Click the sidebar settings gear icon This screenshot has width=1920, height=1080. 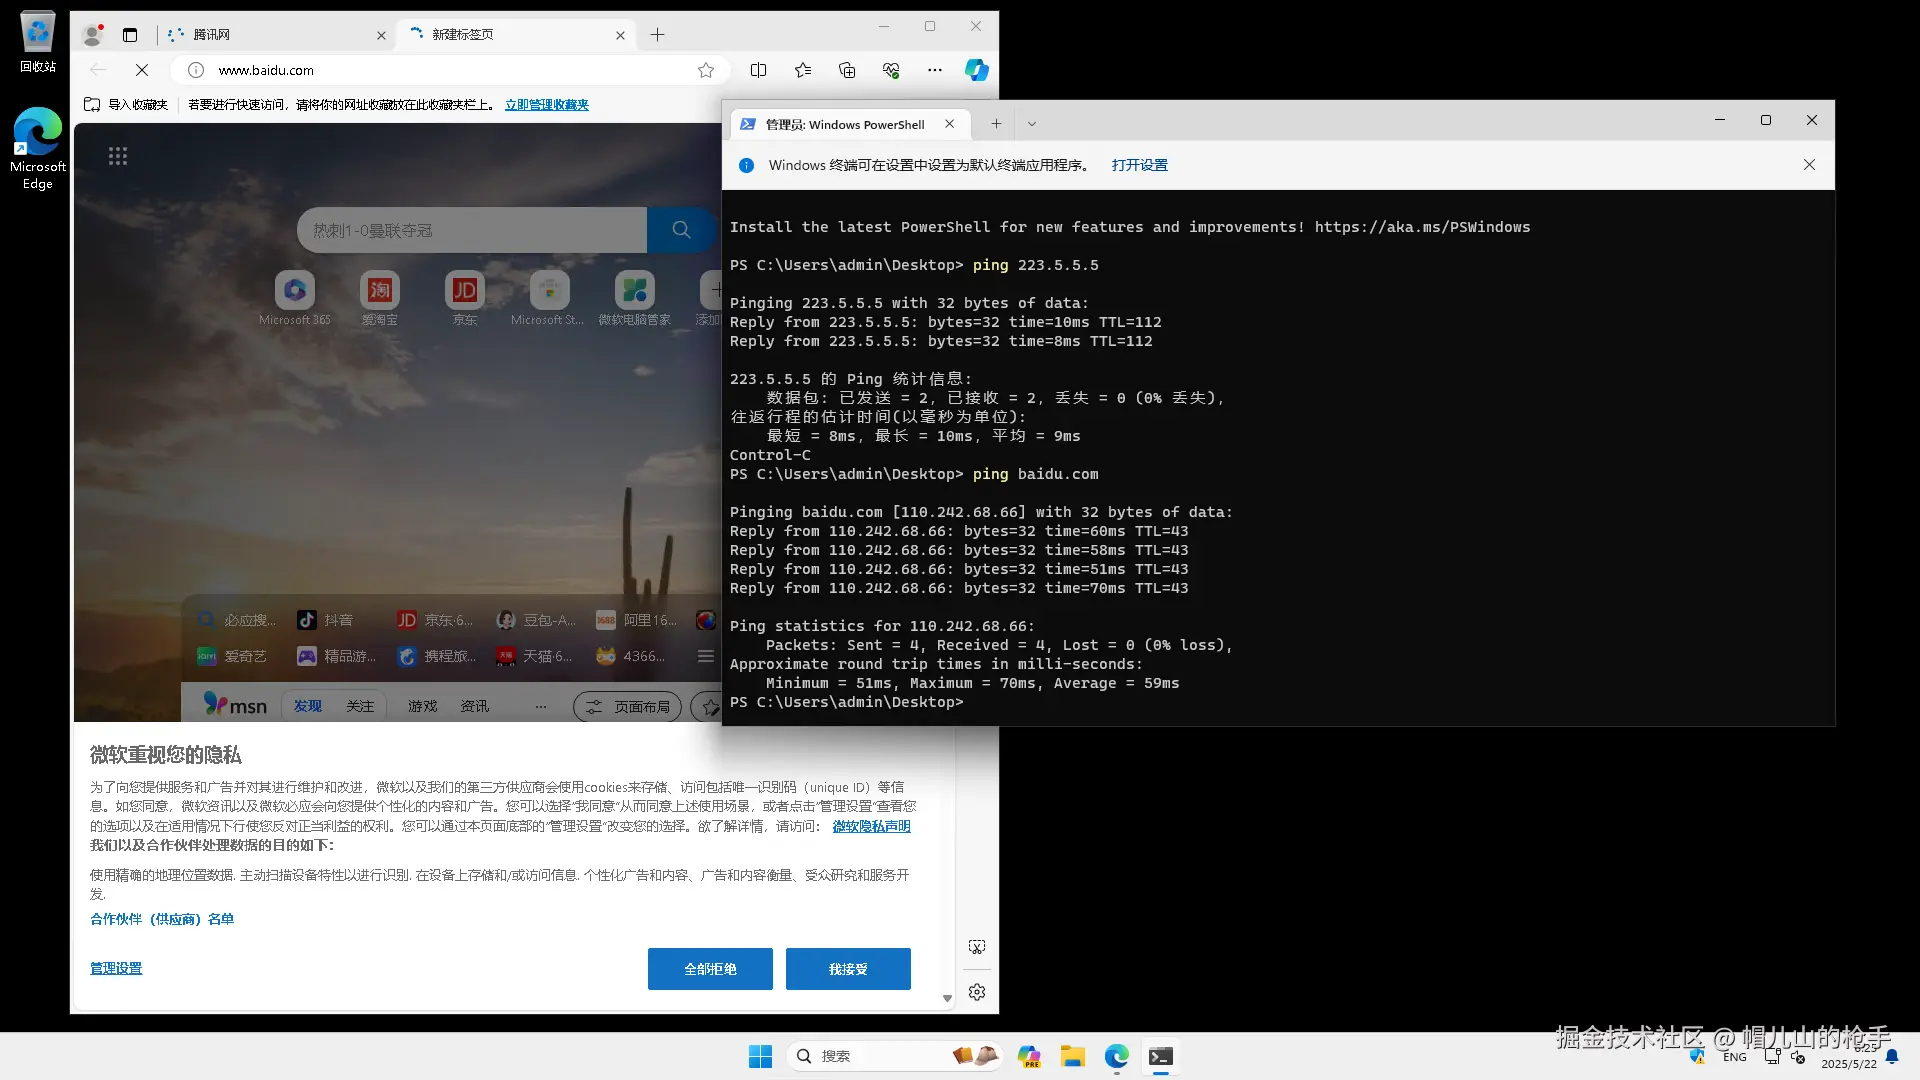pos(977,992)
